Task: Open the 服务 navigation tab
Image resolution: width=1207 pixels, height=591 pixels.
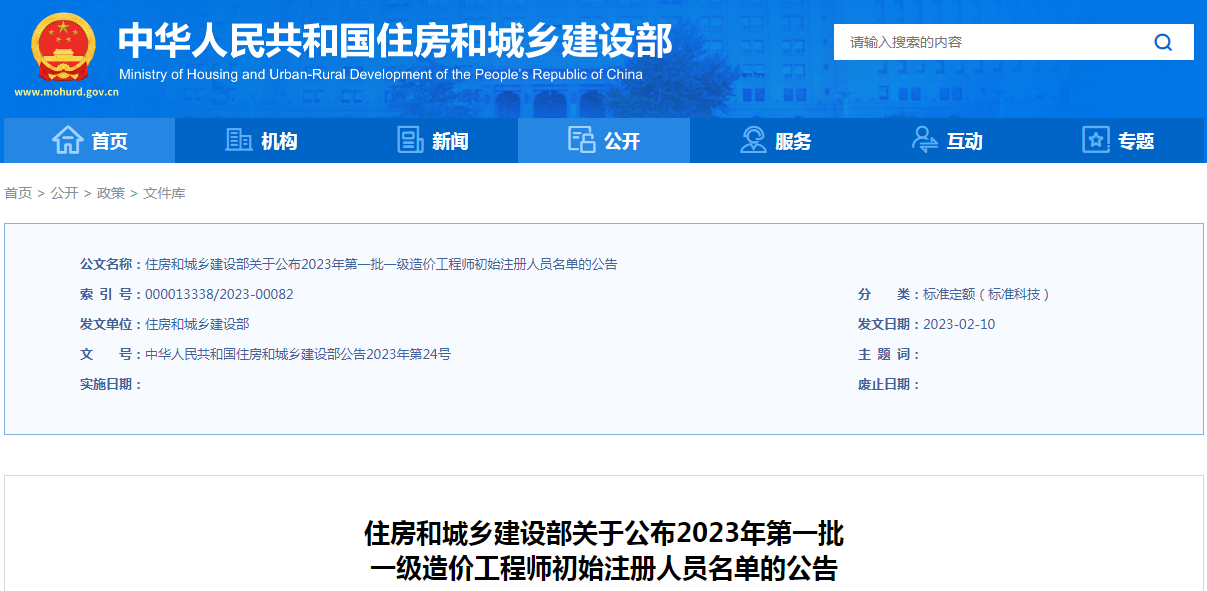Action: coord(775,140)
